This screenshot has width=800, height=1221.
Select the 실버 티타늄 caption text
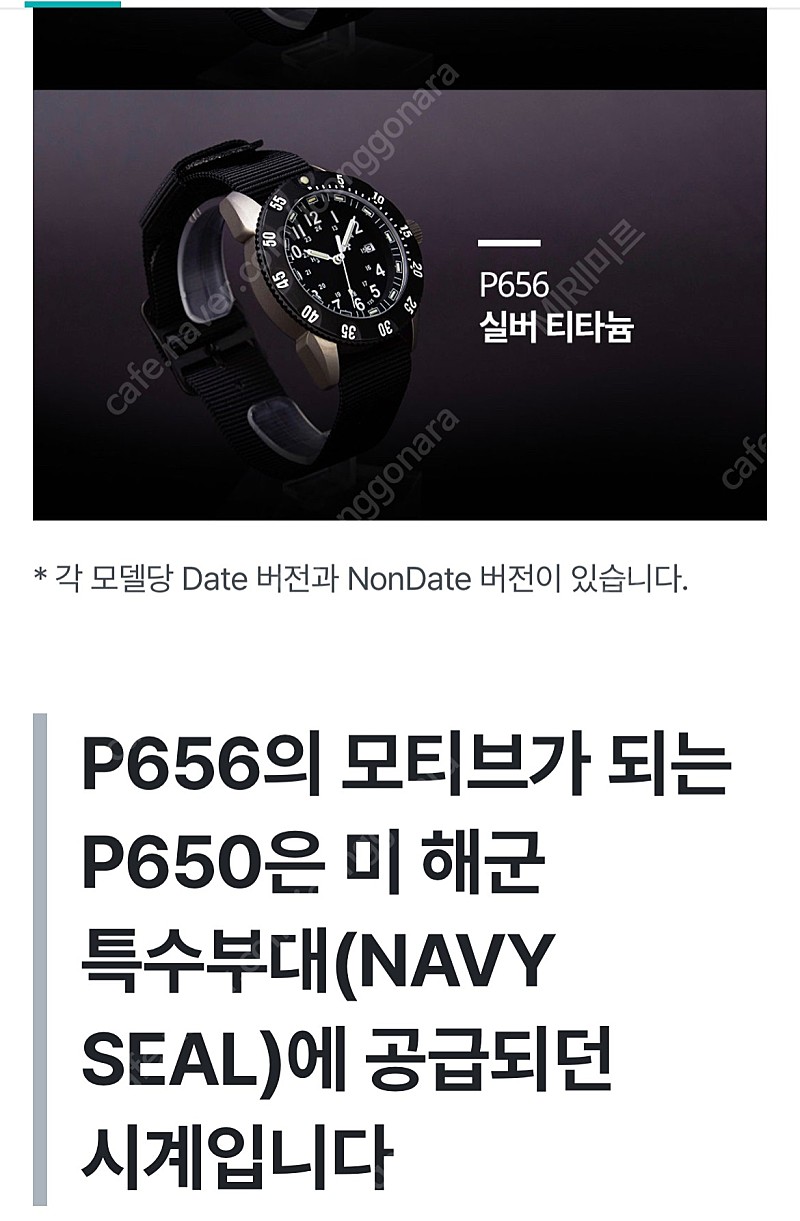click(555, 327)
